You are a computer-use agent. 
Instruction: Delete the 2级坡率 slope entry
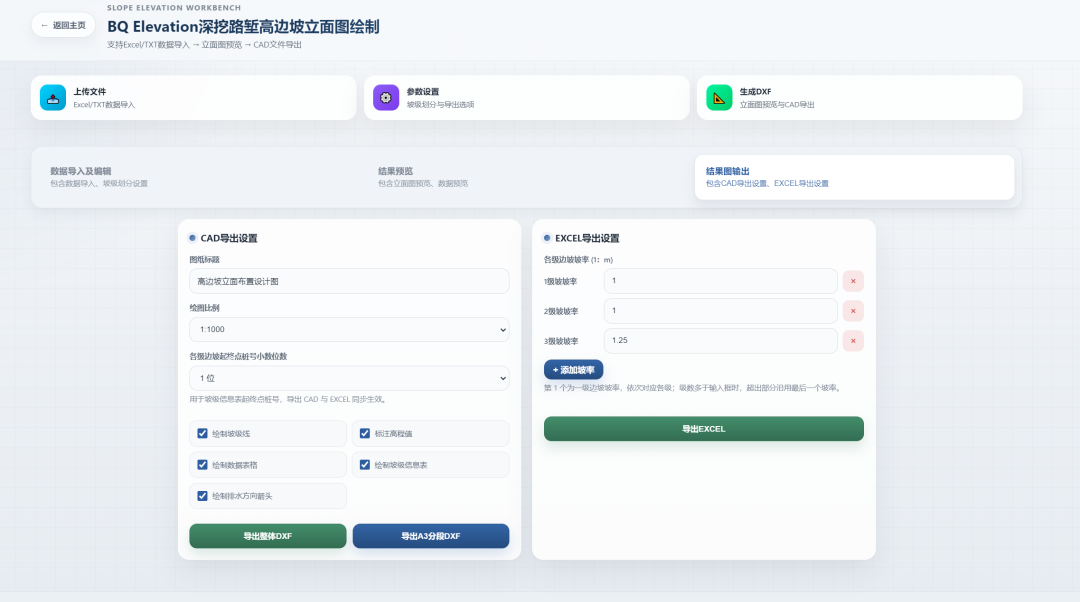[x=853, y=311]
